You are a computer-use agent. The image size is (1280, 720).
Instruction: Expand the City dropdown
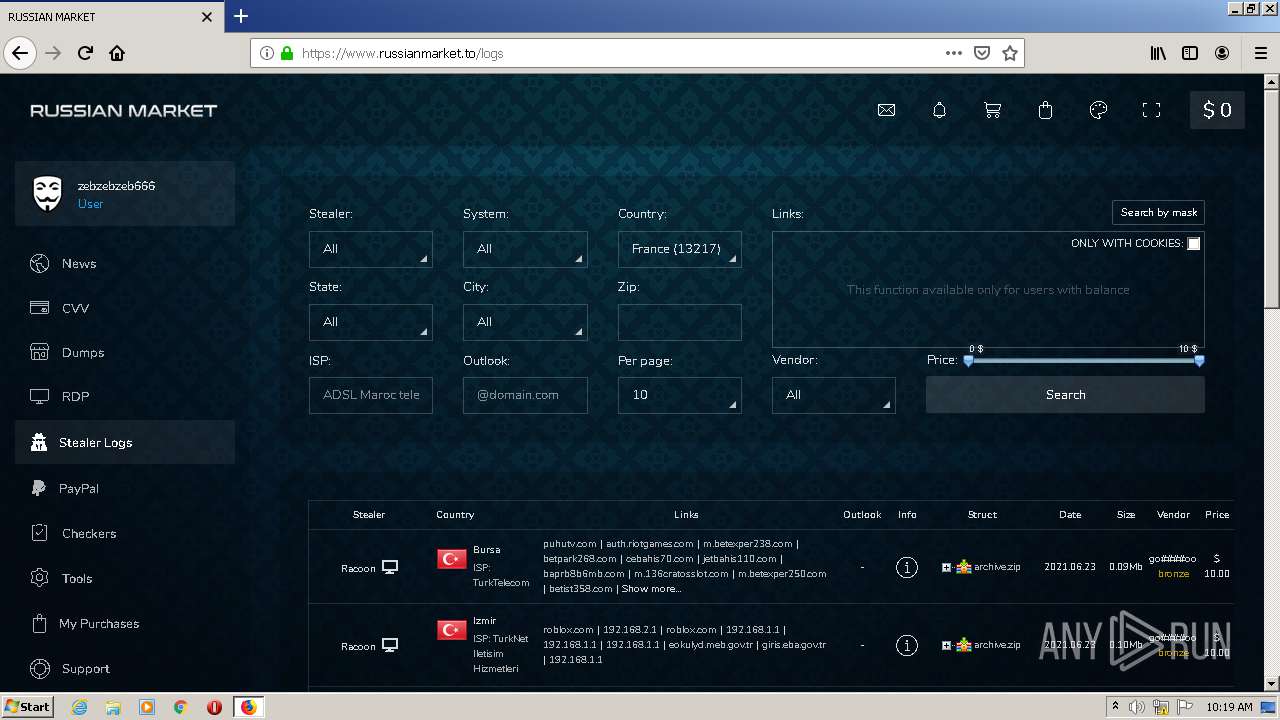[x=525, y=322]
